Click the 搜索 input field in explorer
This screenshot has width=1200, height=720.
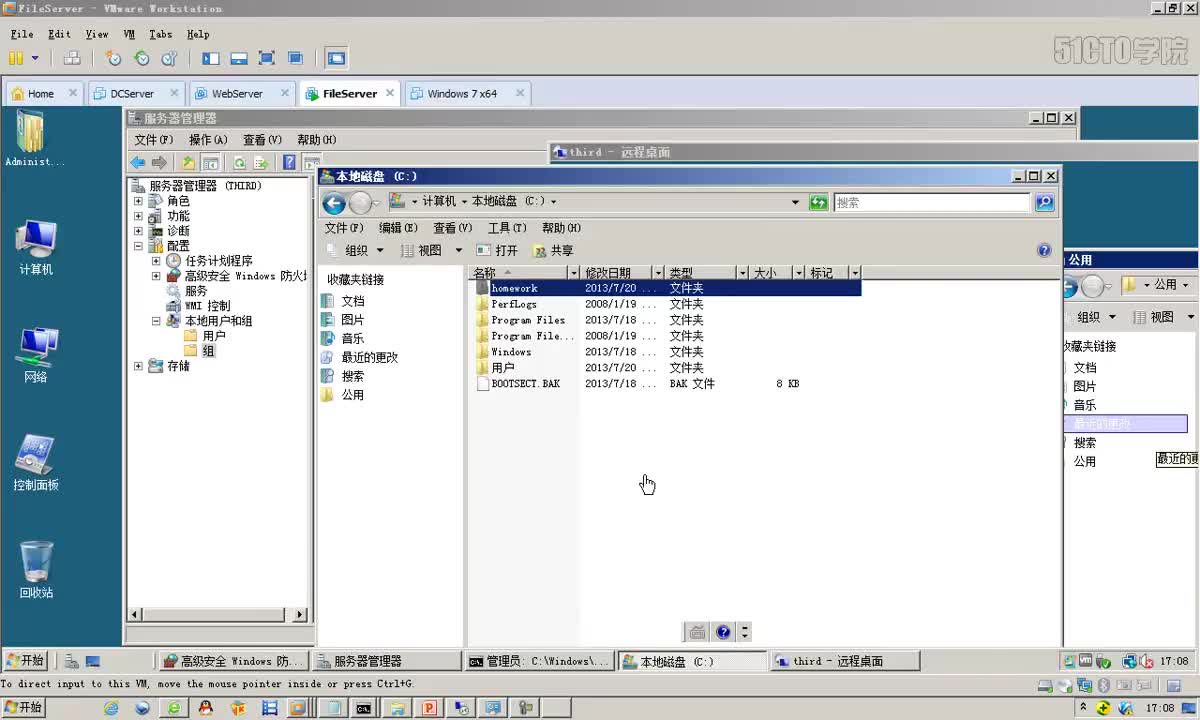tap(931, 202)
